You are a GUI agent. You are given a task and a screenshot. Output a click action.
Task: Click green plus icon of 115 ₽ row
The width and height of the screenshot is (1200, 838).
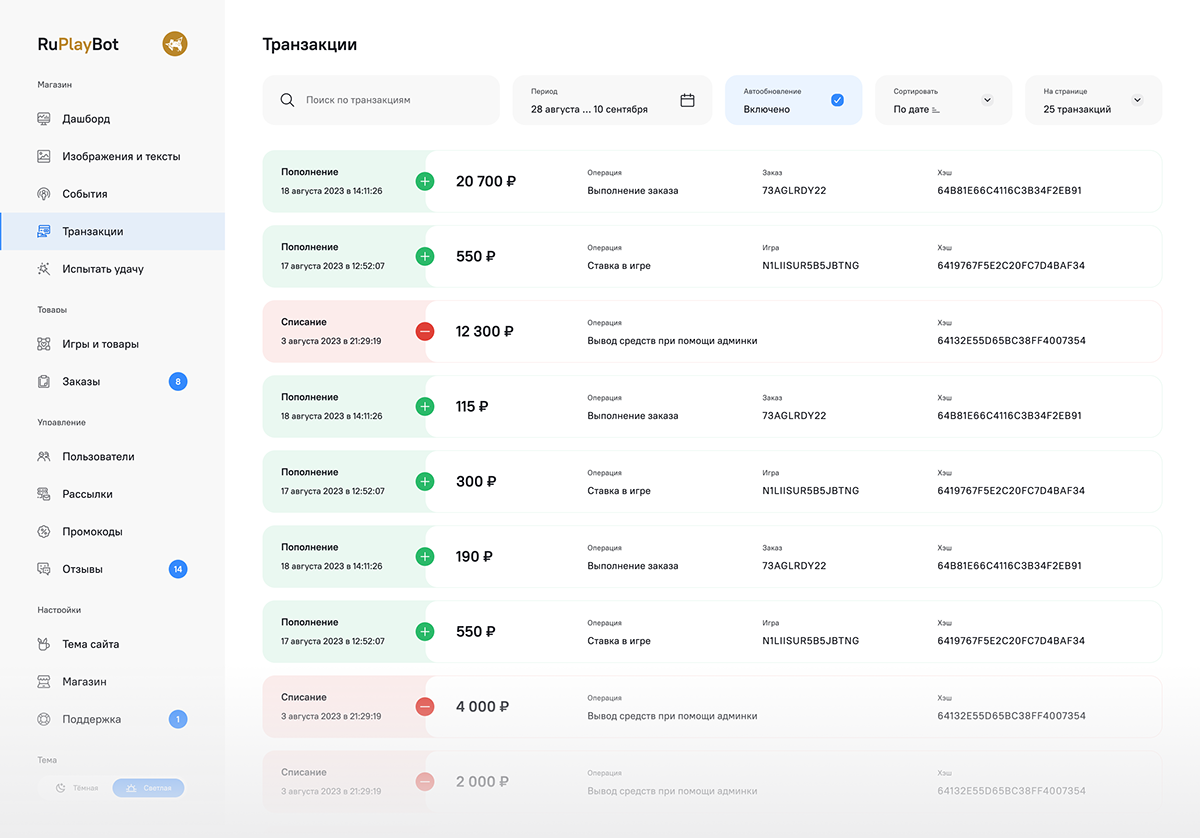[x=425, y=406]
